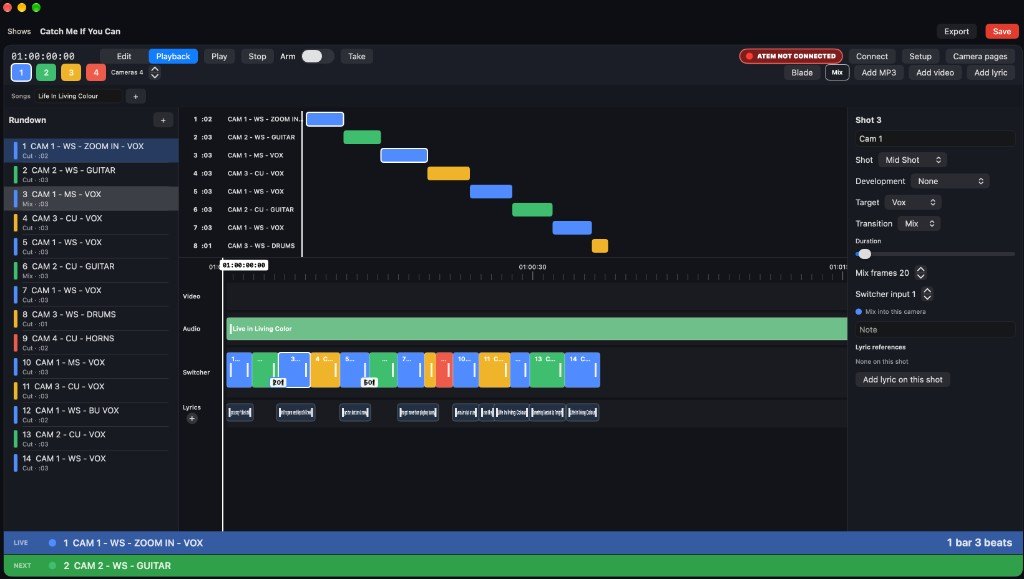
Task: Click Add lyric on this shot
Action: pyautogui.click(x=903, y=380)
